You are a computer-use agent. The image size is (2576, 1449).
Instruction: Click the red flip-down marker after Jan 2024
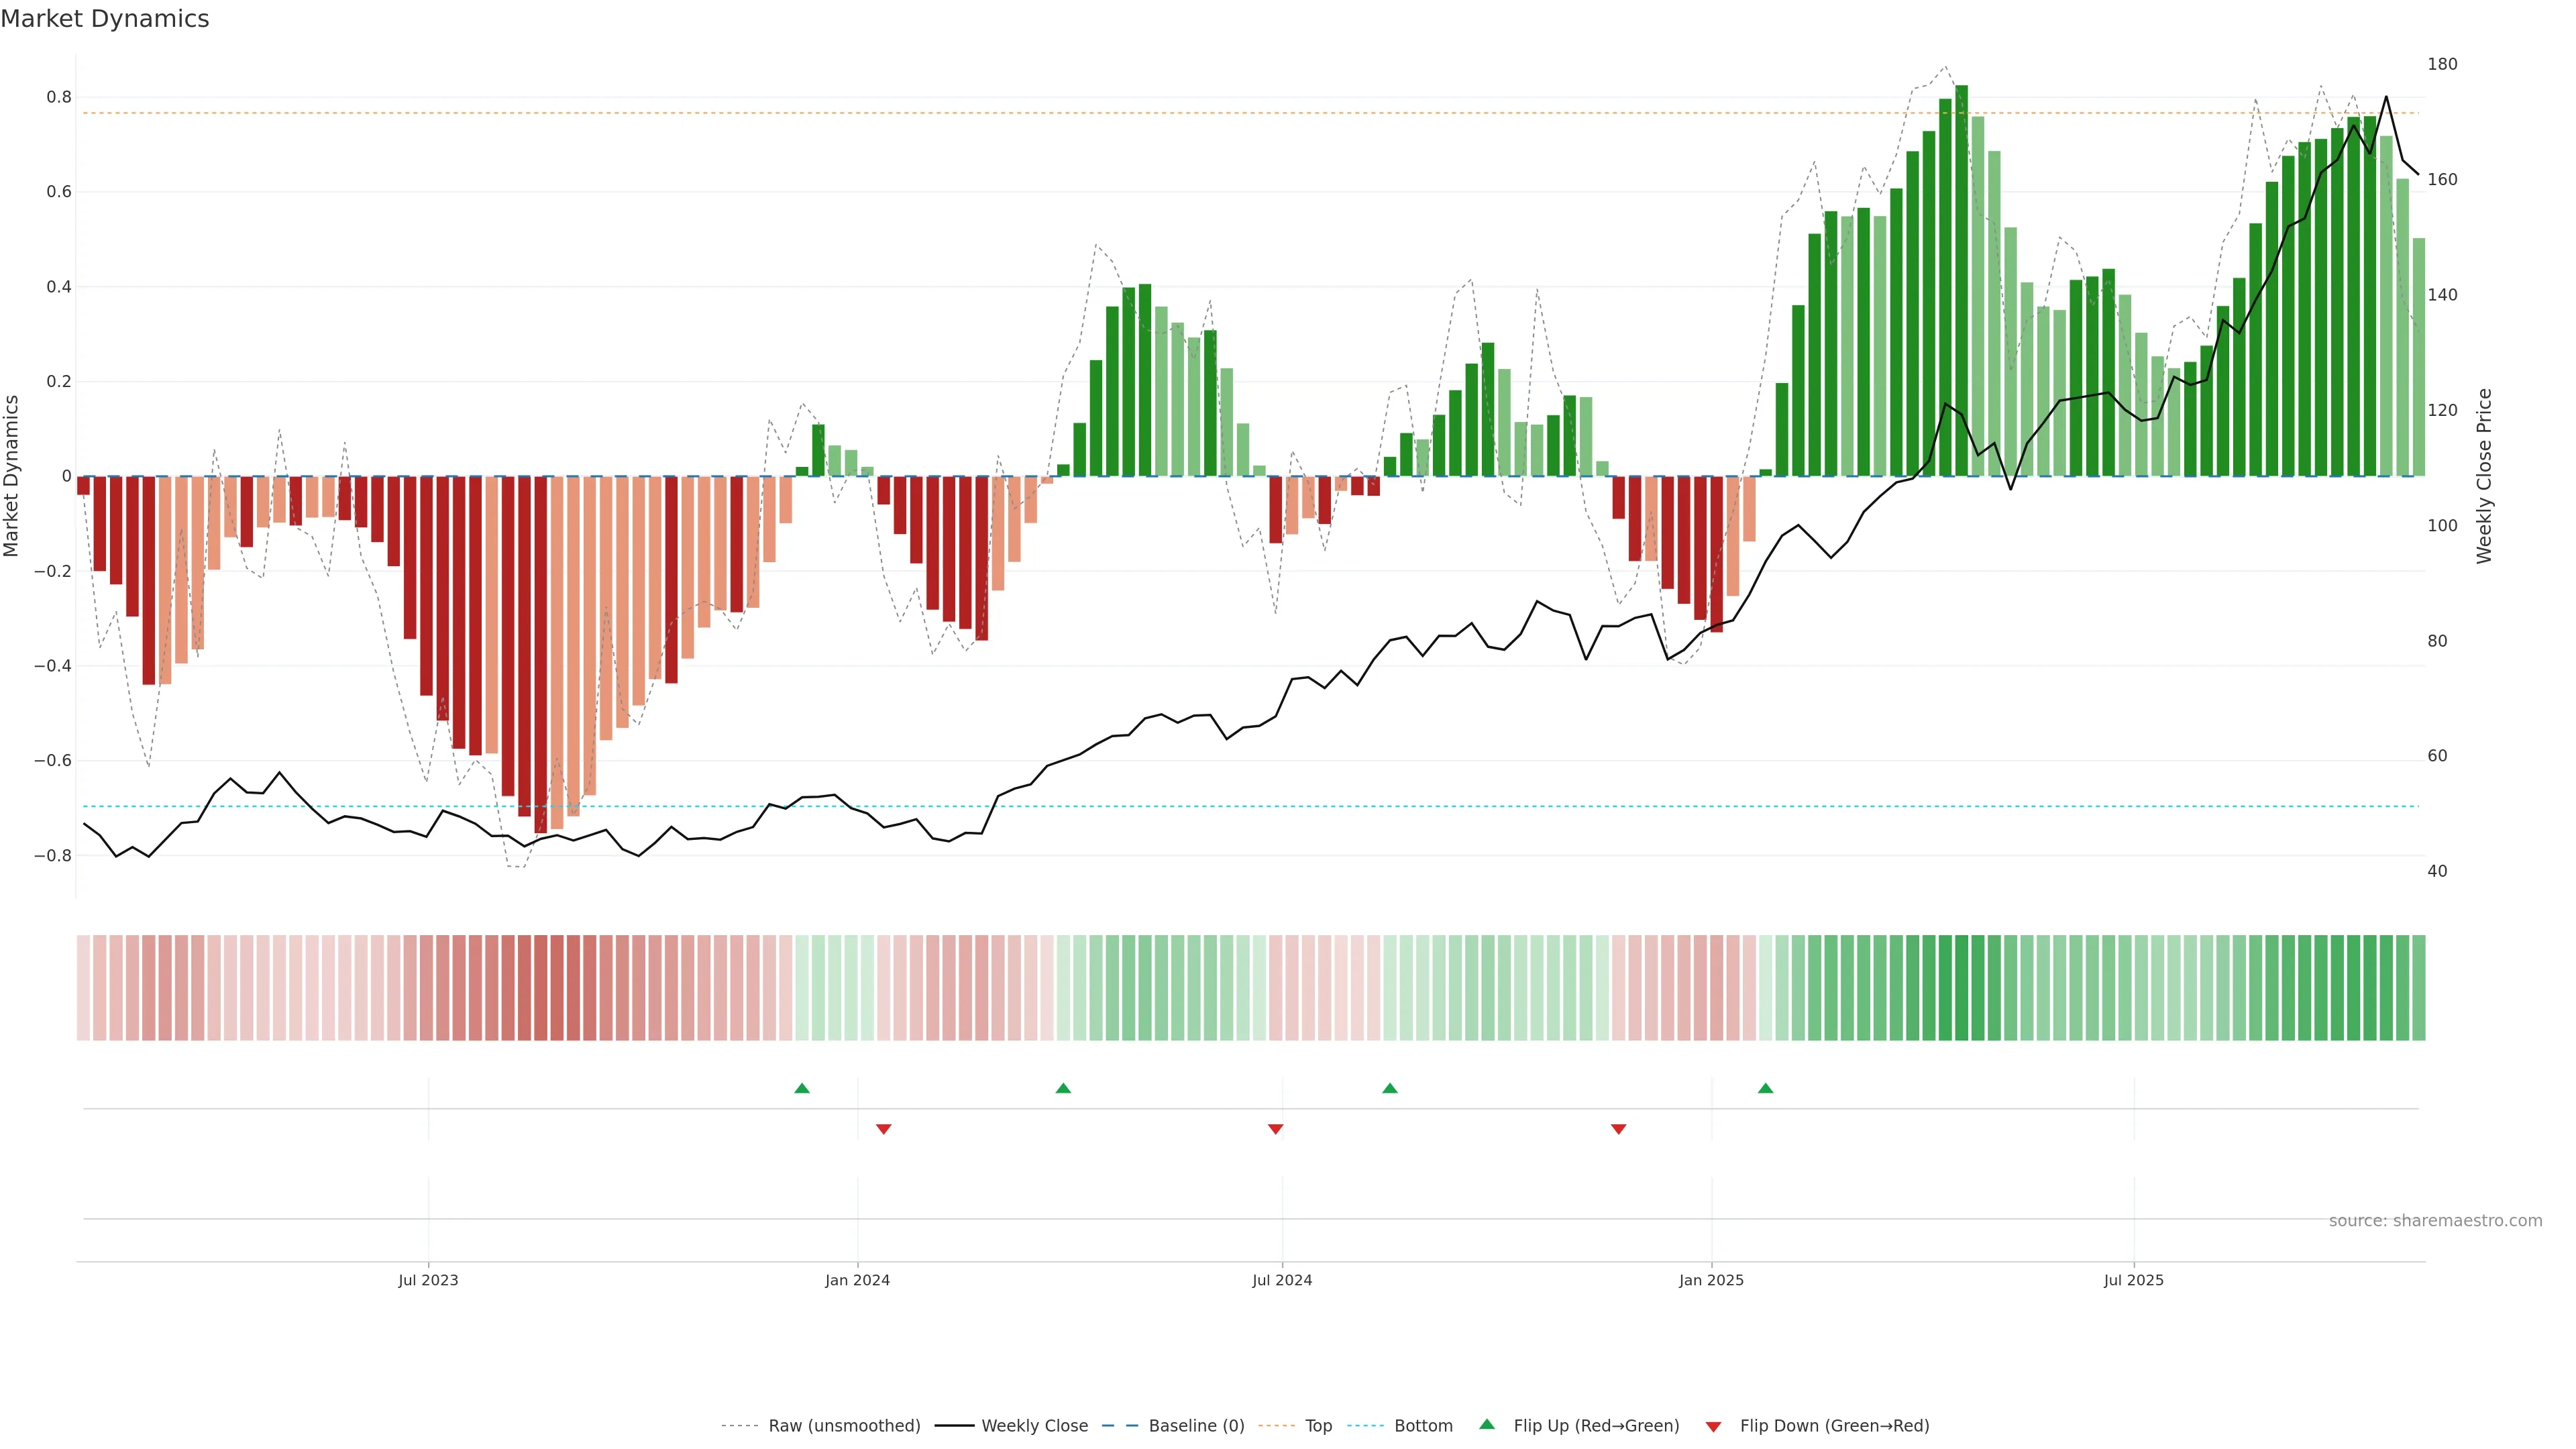[883, 1129]
